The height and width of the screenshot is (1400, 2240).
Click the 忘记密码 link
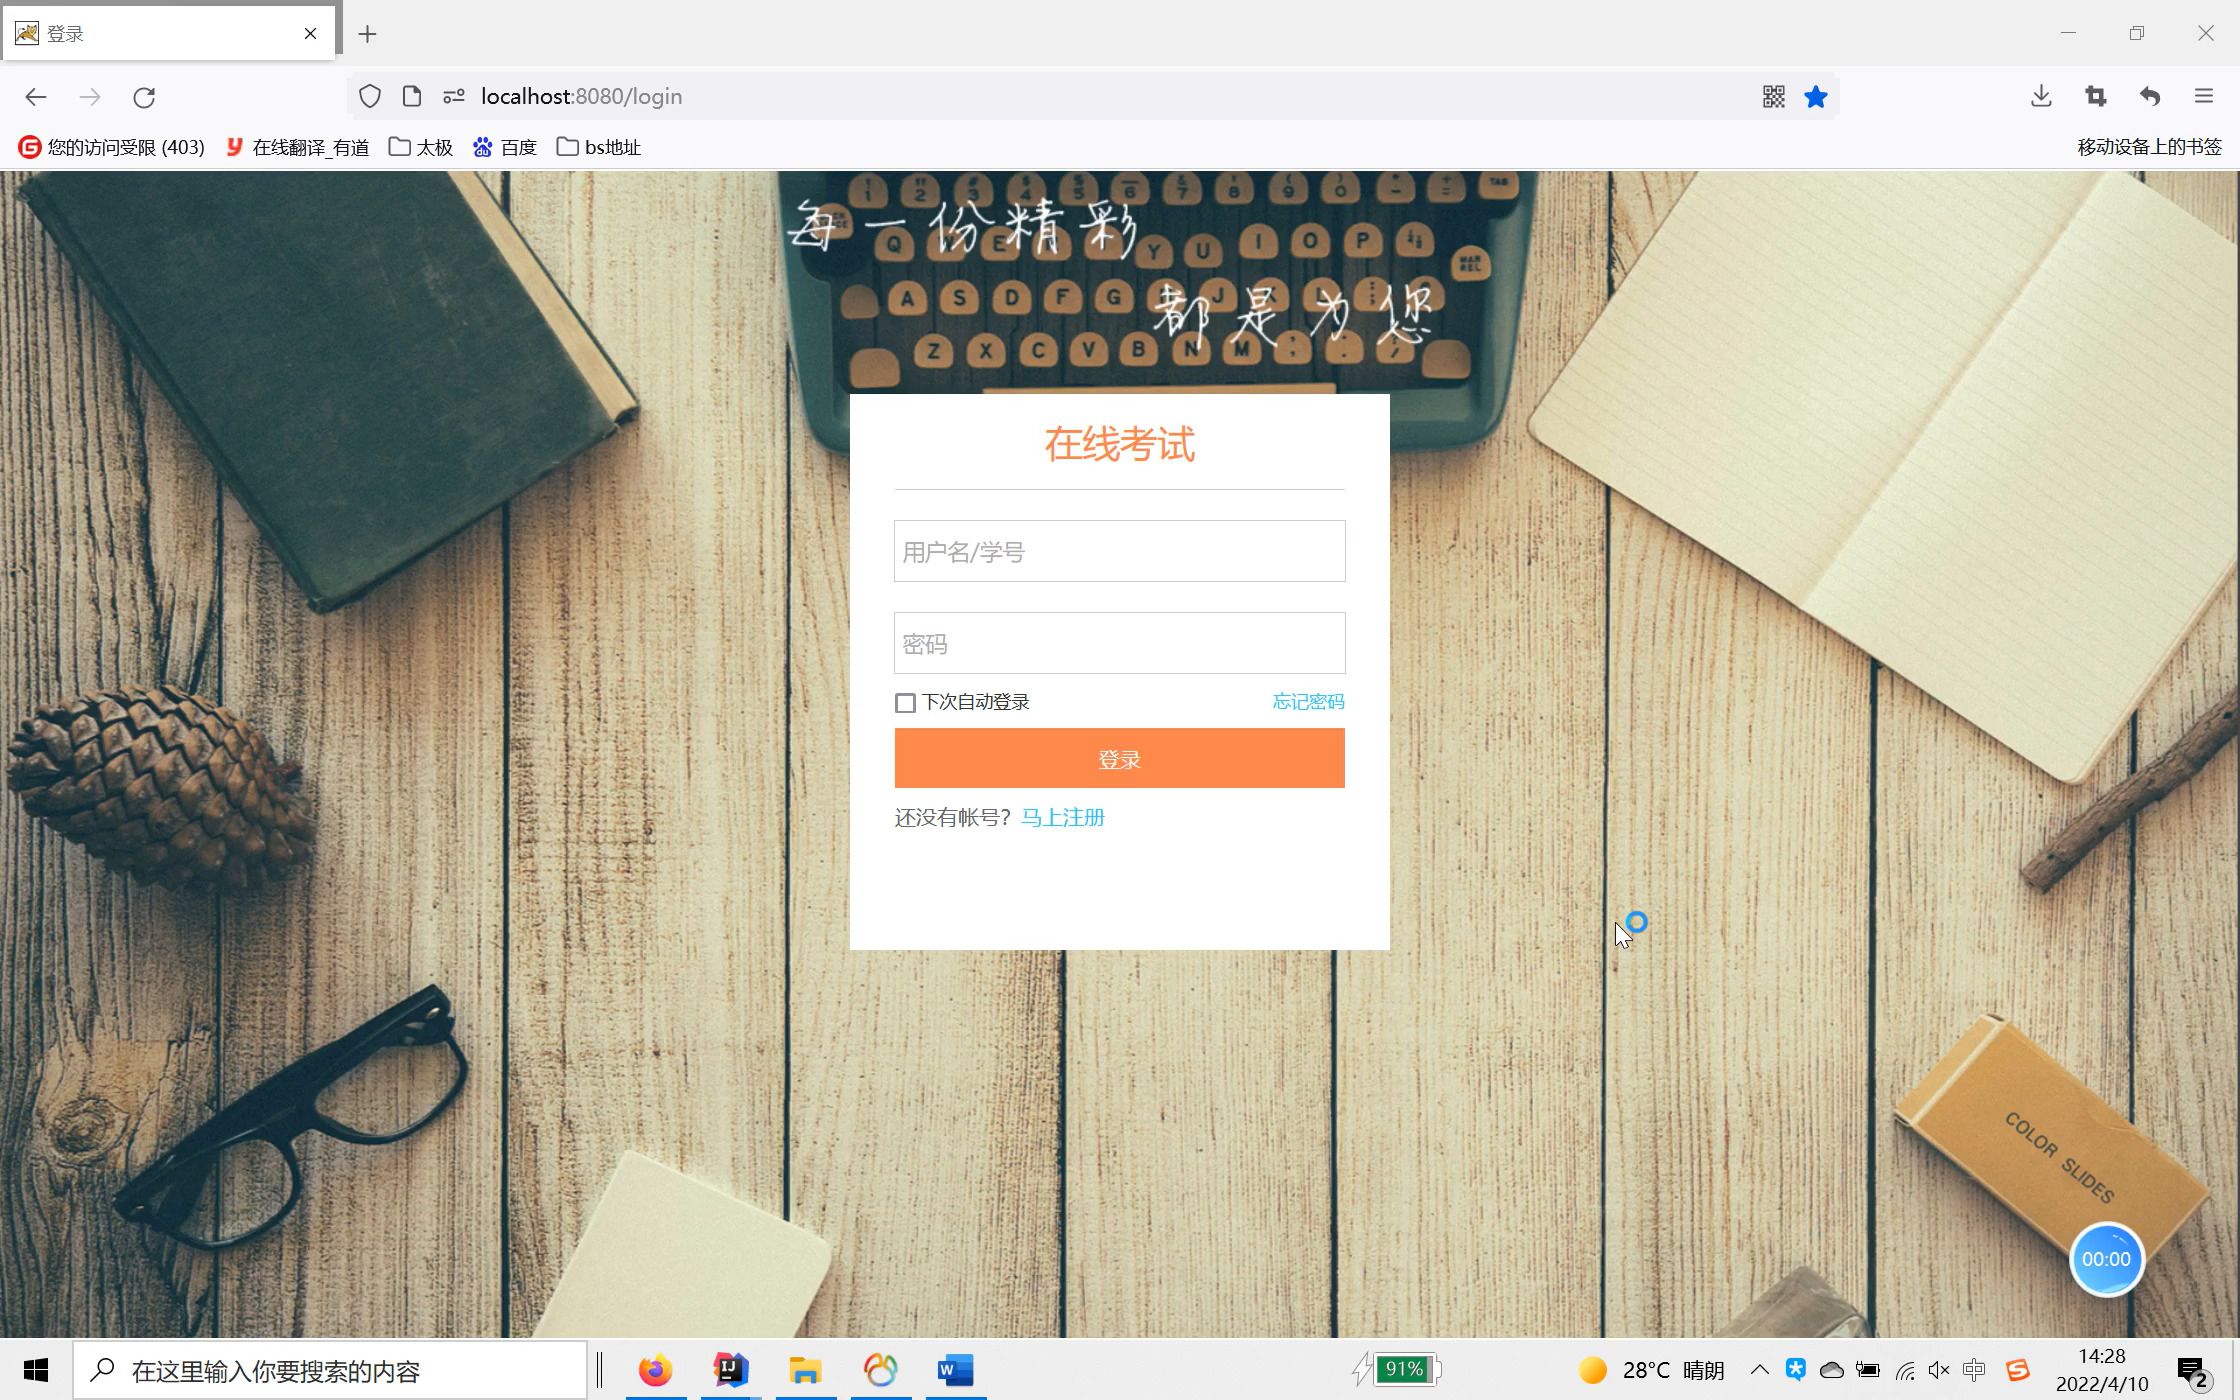point(1308,702)
